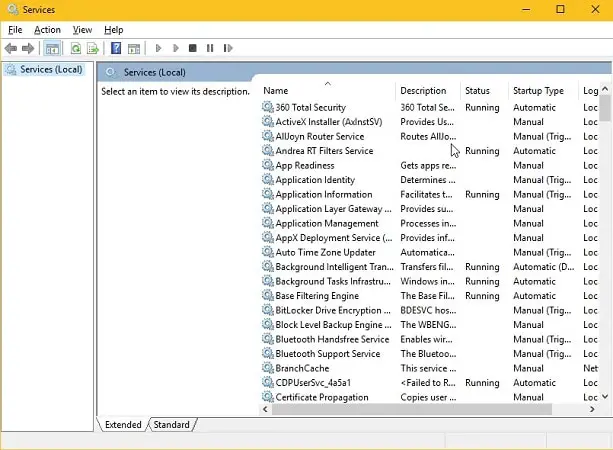Toggle Show/Hide Console Tree icon
Screen dimensions: 613x450
tap(52, 48)
